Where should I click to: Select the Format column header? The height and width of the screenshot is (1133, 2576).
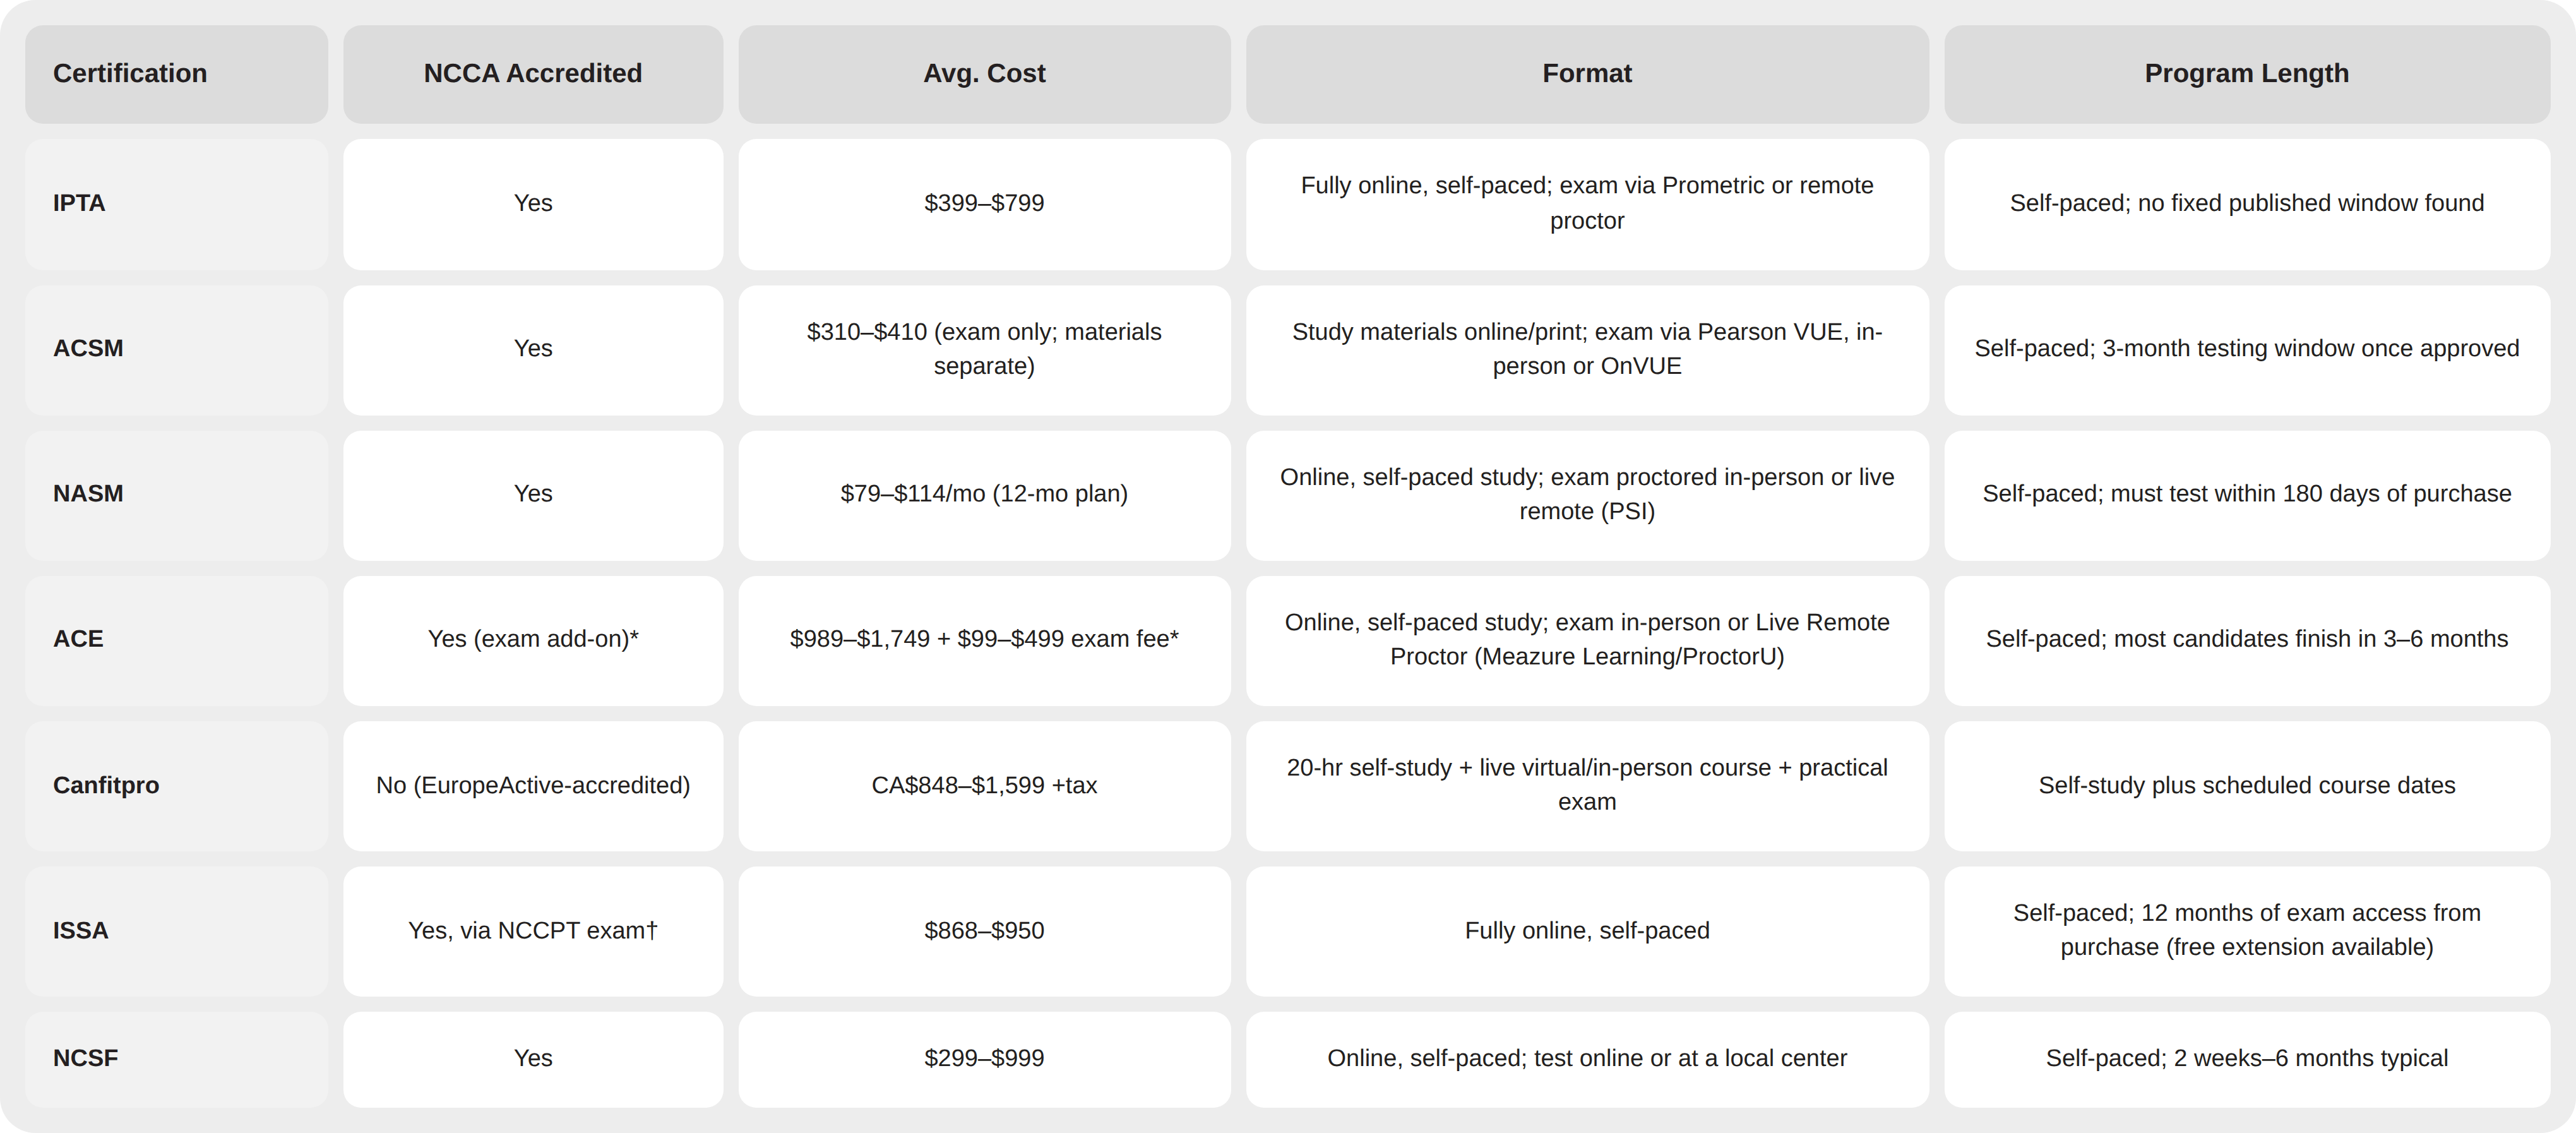coord(1587,74)
